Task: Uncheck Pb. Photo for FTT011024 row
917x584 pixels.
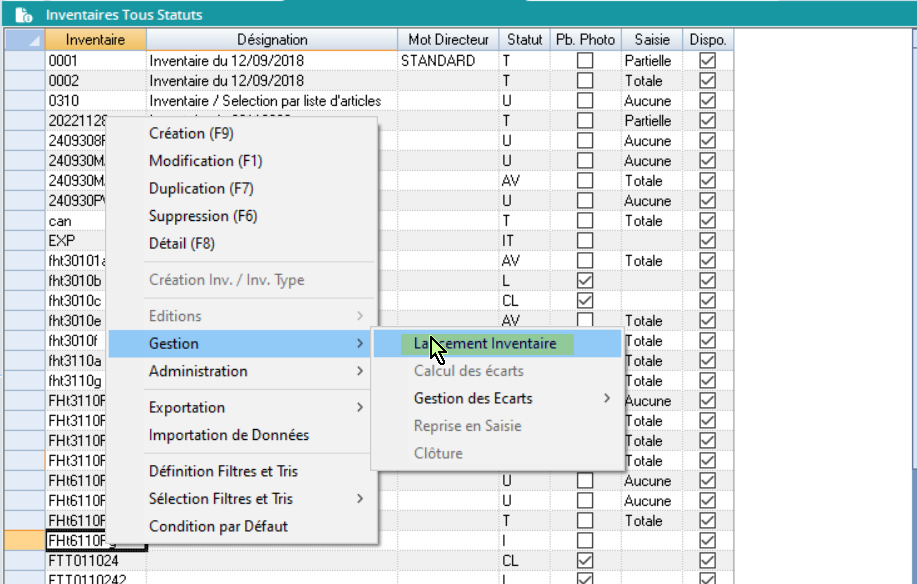Action: pyautogui.click(x=585, y=561)
